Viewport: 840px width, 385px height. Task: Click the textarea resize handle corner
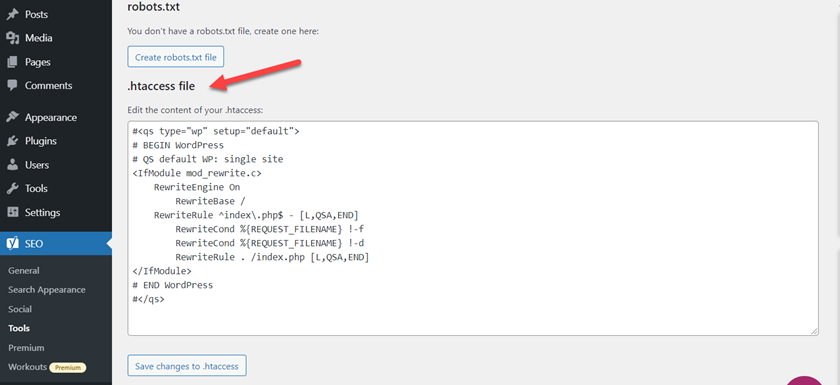tap(814, 331)
